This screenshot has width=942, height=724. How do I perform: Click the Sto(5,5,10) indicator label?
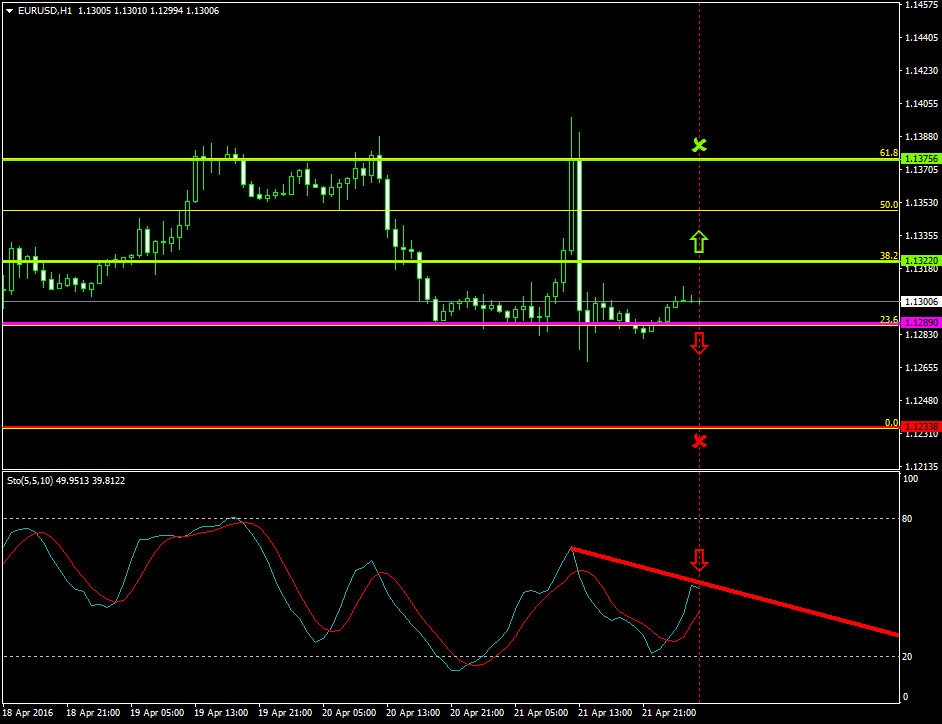click(x=40, y=481)
